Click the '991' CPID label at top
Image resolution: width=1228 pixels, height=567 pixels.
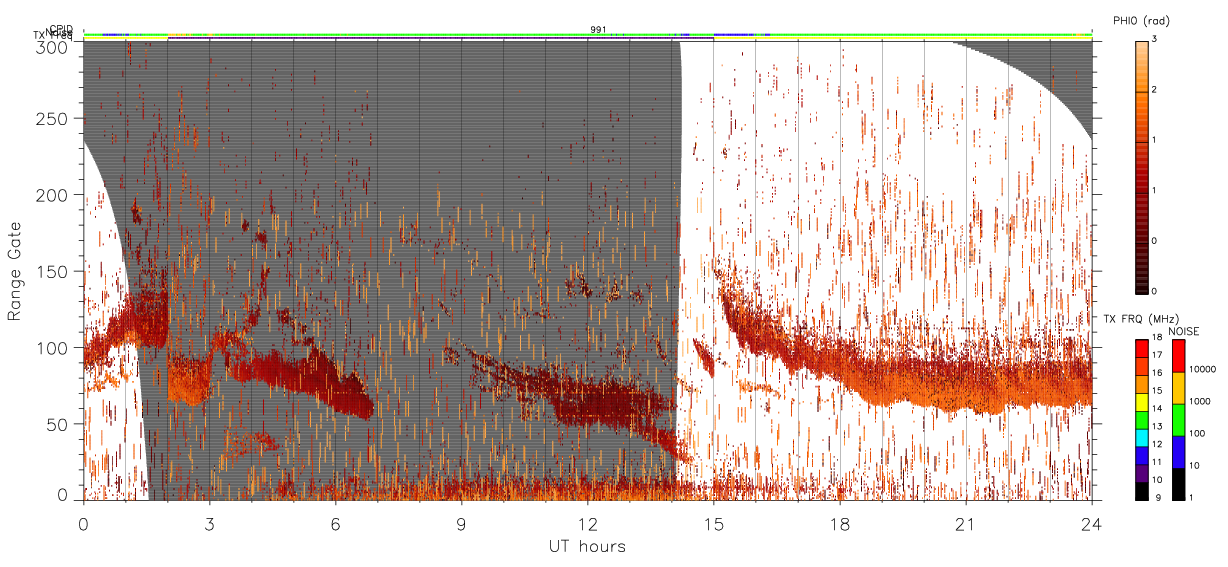tap(597, 30)
